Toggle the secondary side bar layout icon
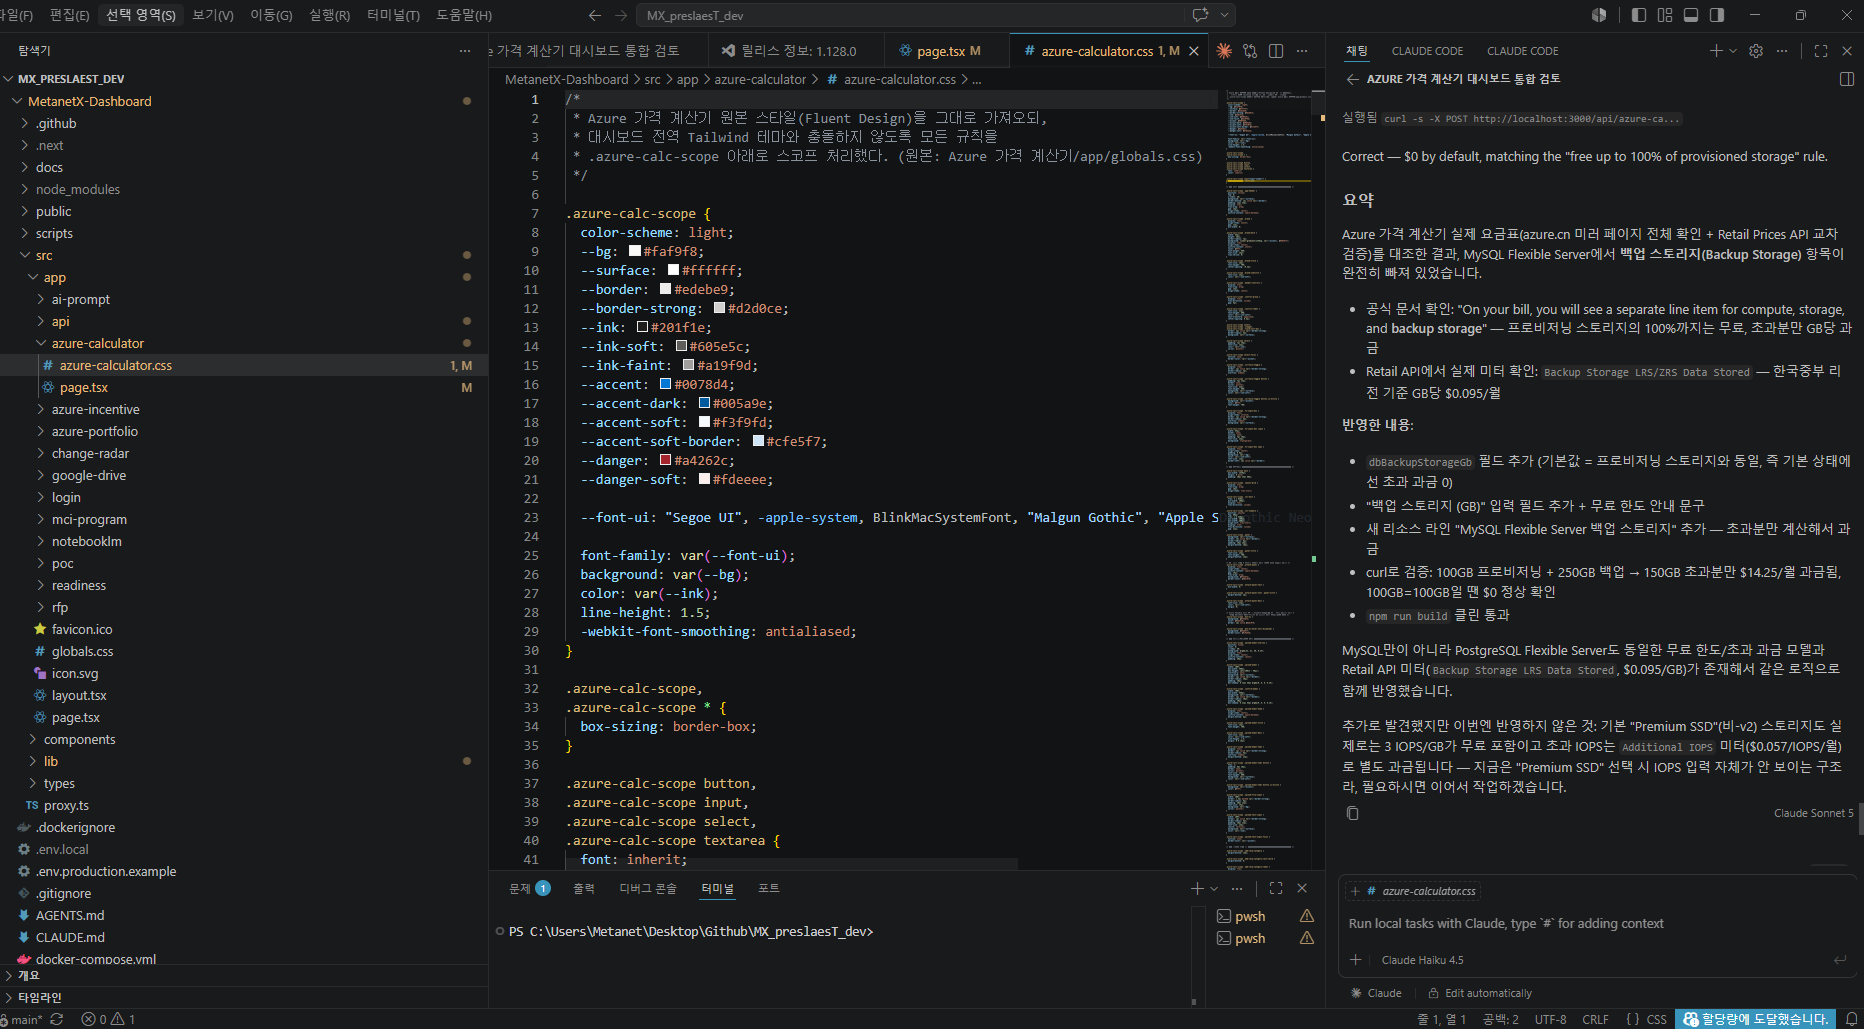1864x1029 pixels. [1717, 15]
